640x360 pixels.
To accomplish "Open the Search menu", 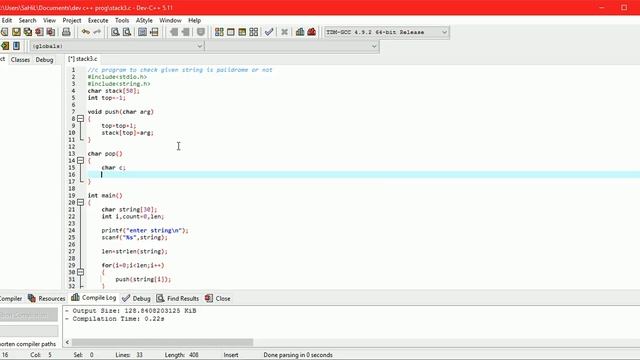I will click(x=27, y=20).
